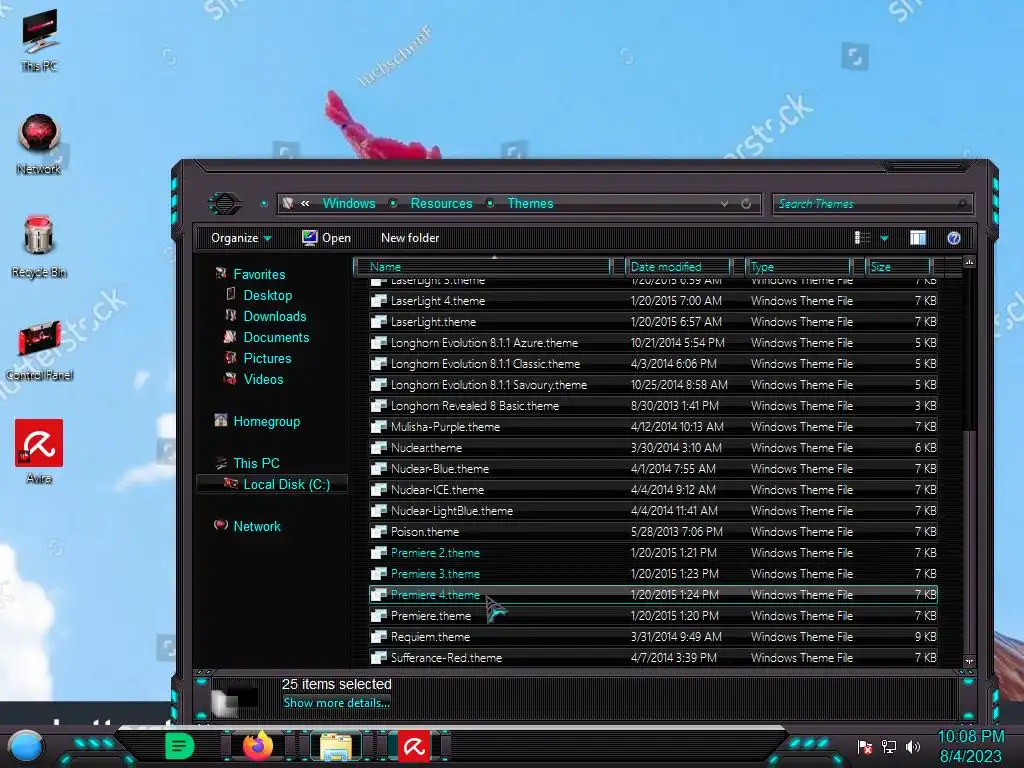Screen dimensions: 1024x768
Task: Open Network in navigation pane
Action: pos(257,526)
